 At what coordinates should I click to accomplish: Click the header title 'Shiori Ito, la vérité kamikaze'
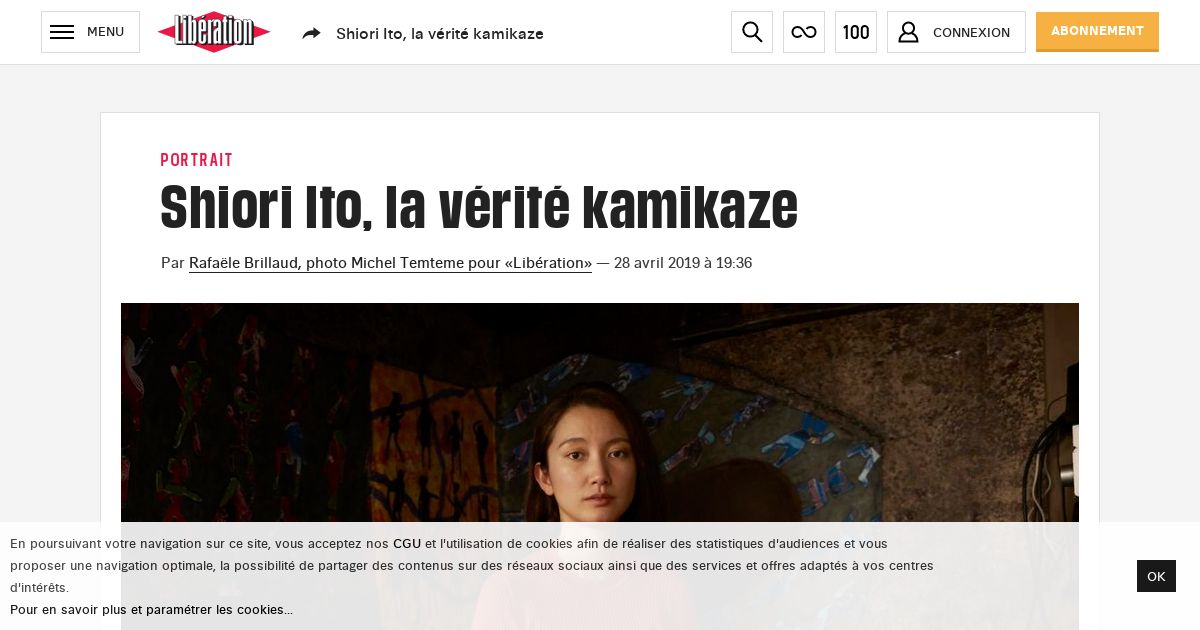coord(440,33)
